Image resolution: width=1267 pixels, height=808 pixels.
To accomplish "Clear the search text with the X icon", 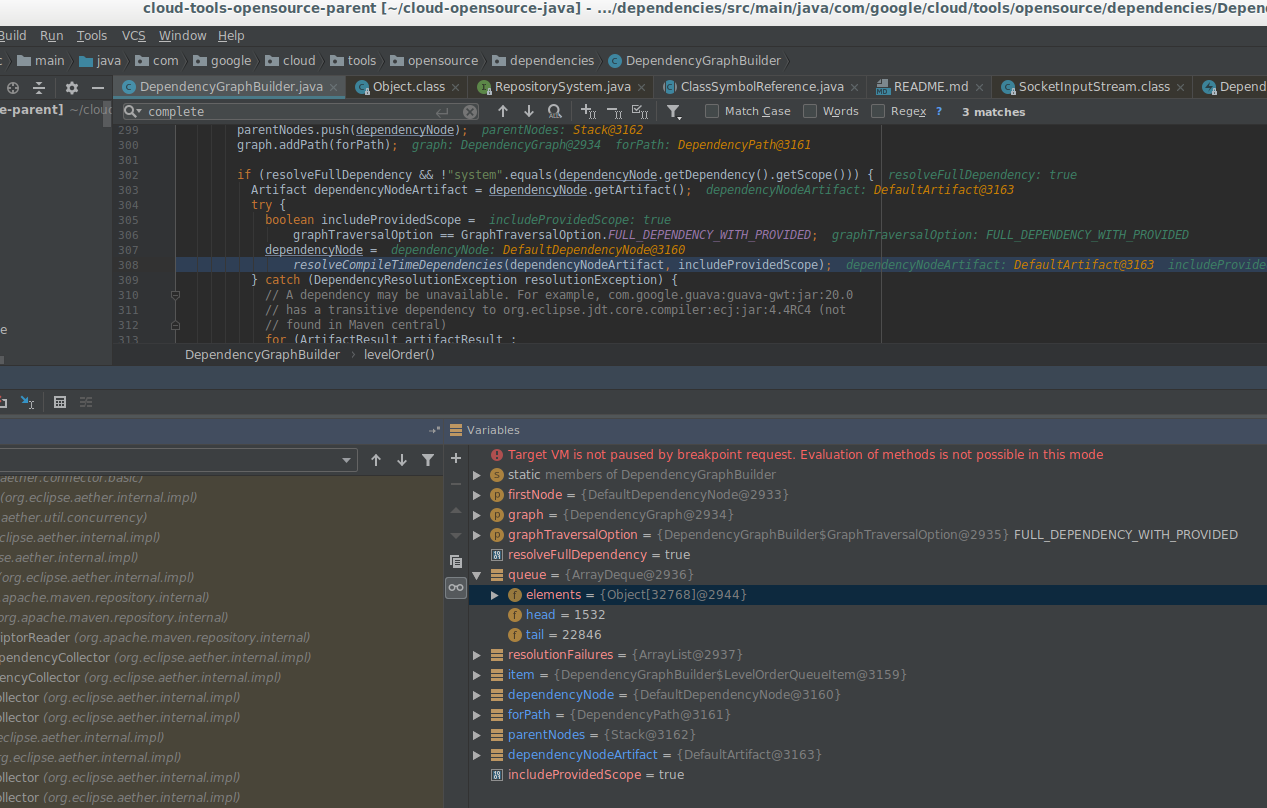I will point(470,111).
